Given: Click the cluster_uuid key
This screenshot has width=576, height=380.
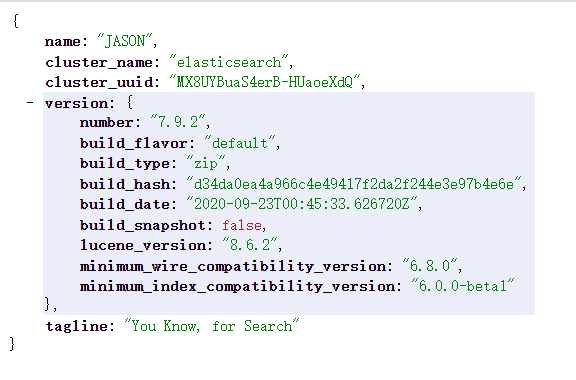Looking at the screenshot, I should pos(99,82).
